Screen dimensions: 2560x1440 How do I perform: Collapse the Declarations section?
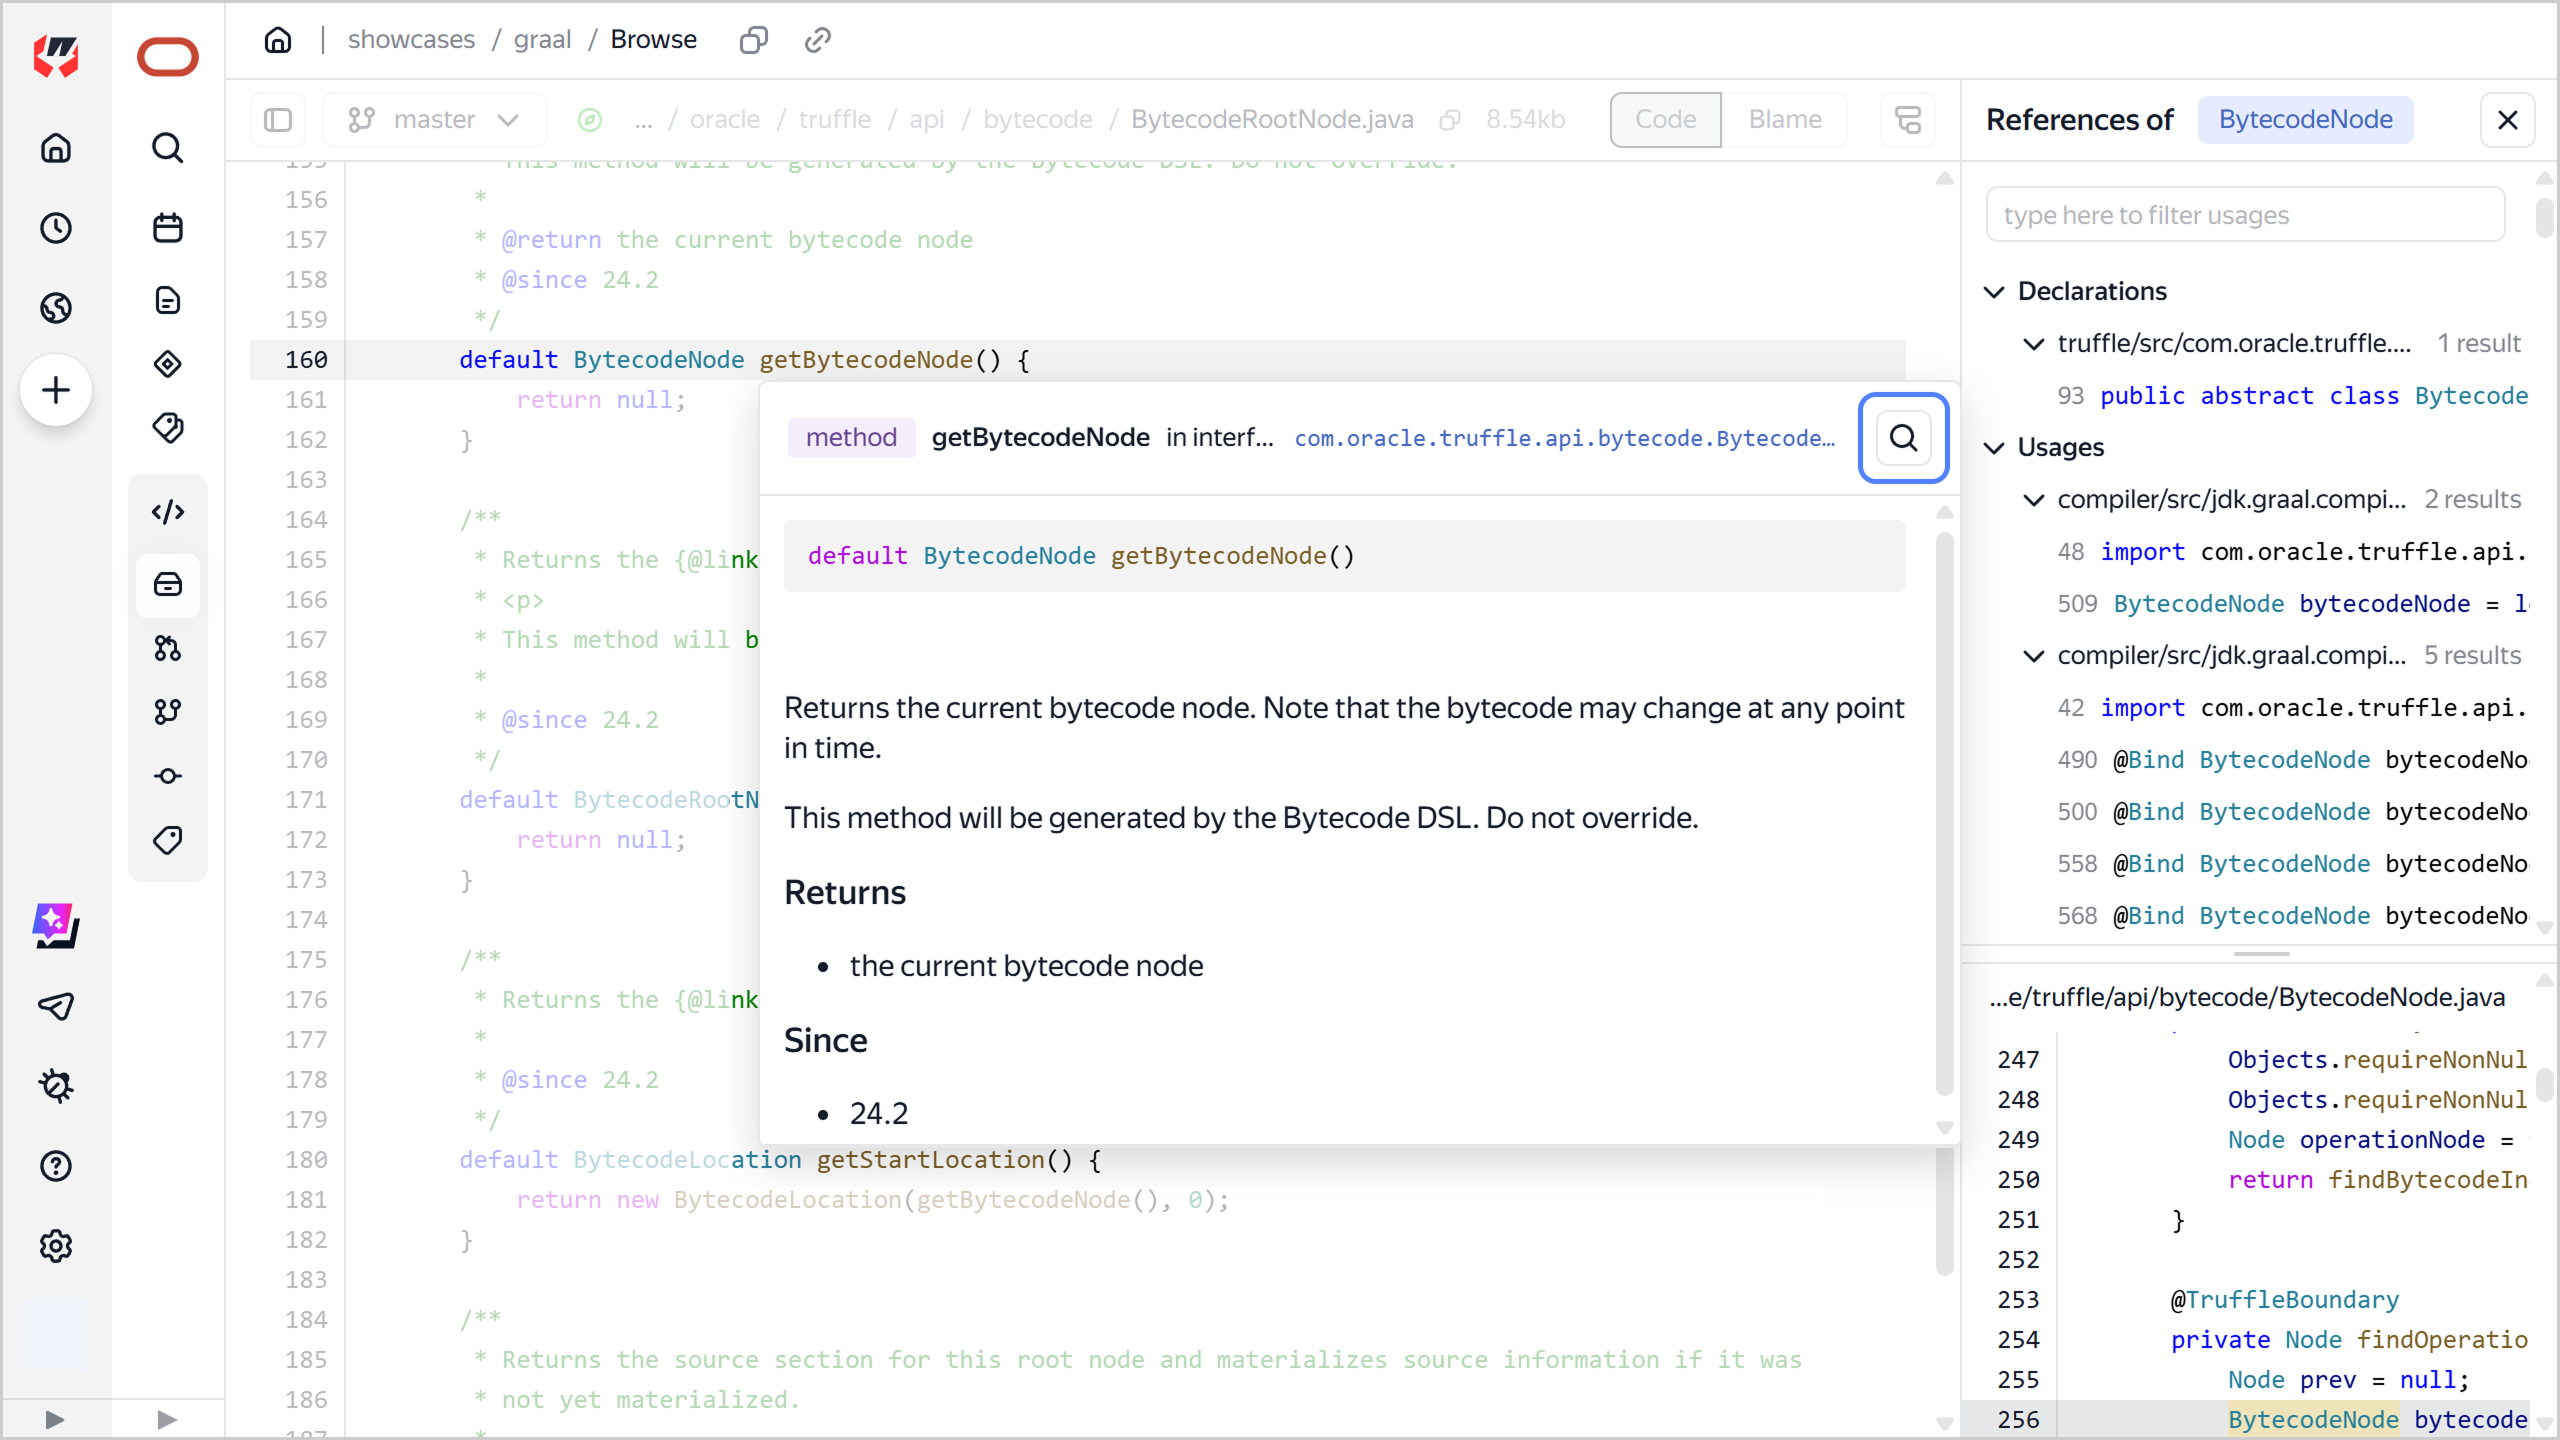(1994, 291)
